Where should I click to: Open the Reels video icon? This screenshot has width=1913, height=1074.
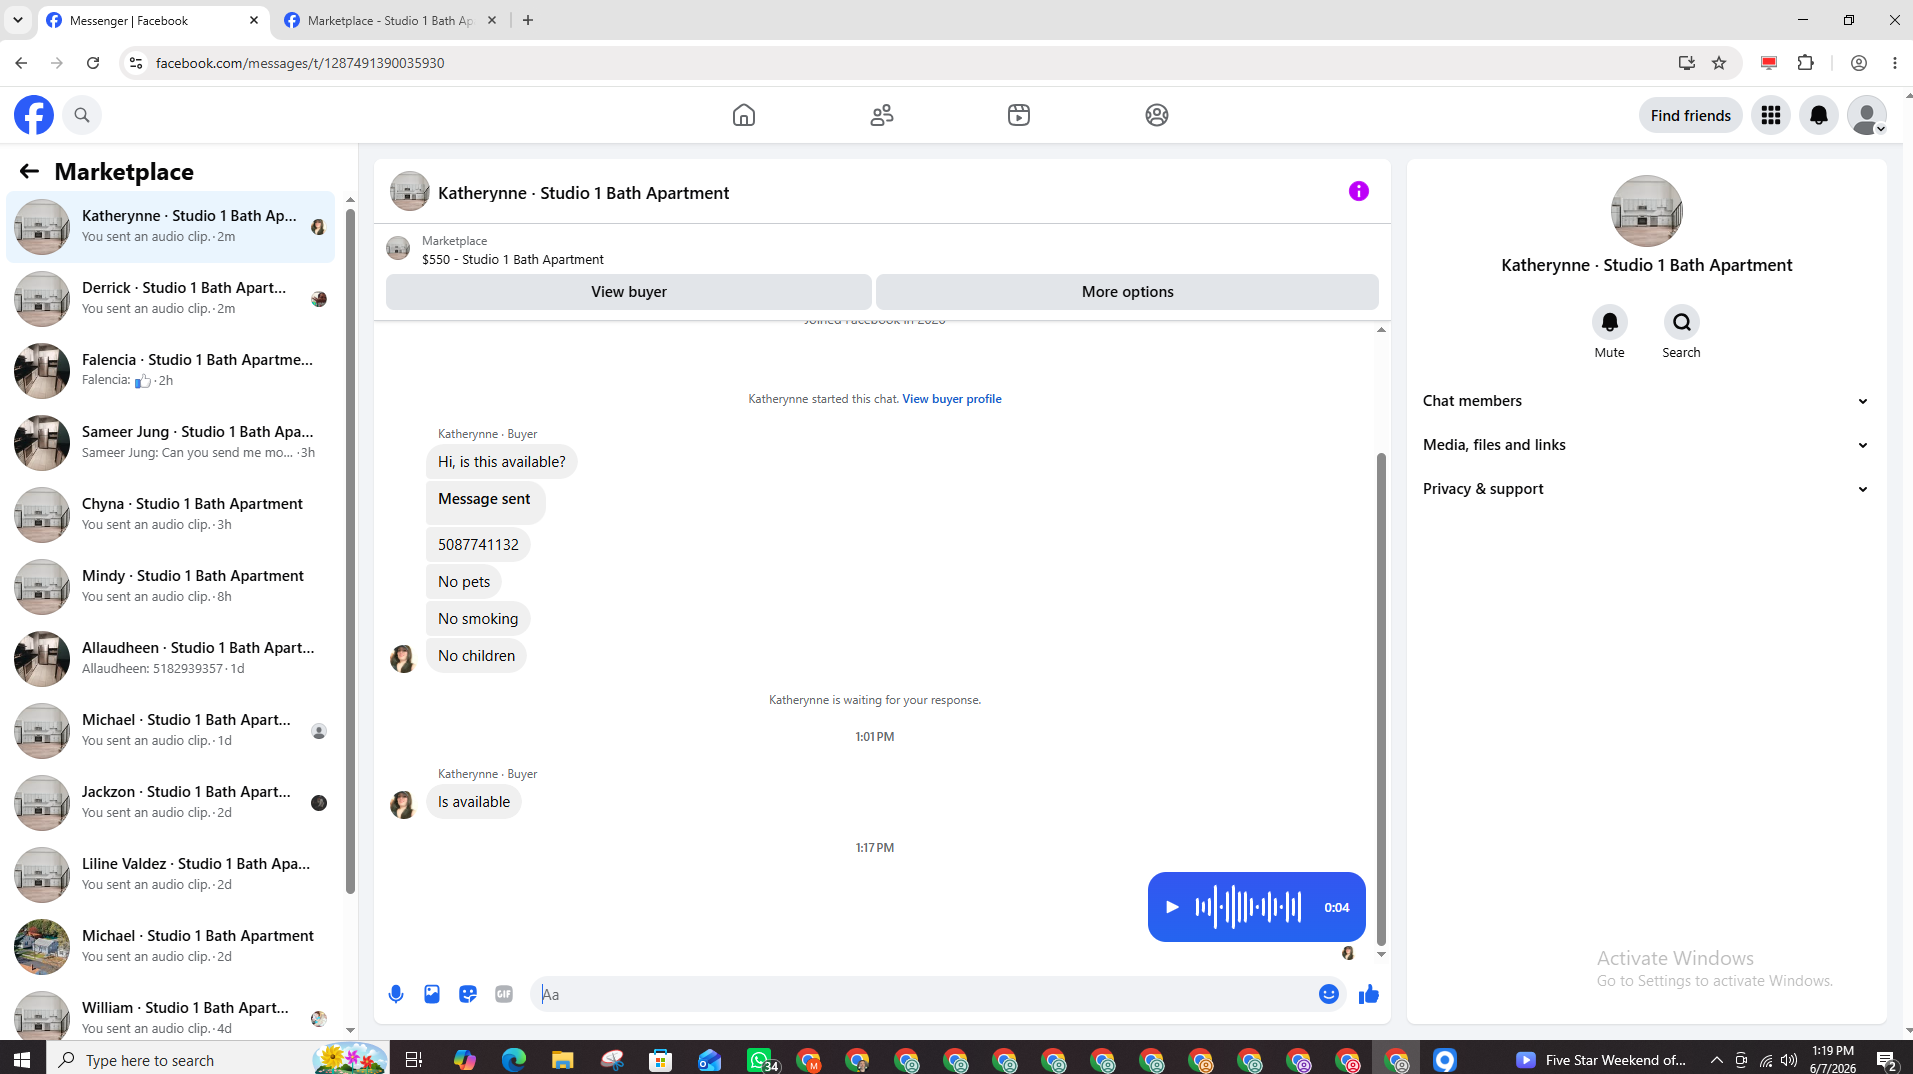click(1019, 115)
